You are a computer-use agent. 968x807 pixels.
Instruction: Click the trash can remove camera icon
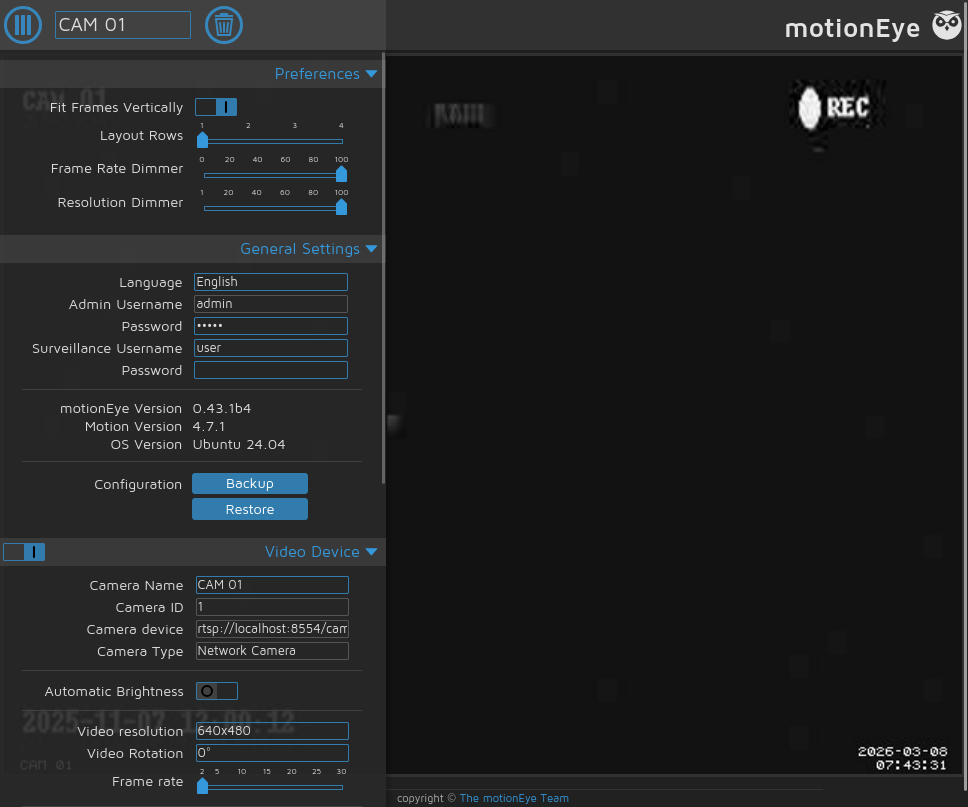pos(223,25)
